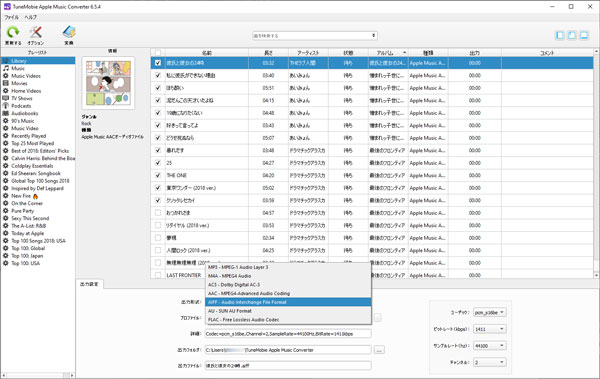This screenshot has width=600, height=379.
Task: Click the playlist panel horizontal scrollbar
Action: tap(38, 375)
